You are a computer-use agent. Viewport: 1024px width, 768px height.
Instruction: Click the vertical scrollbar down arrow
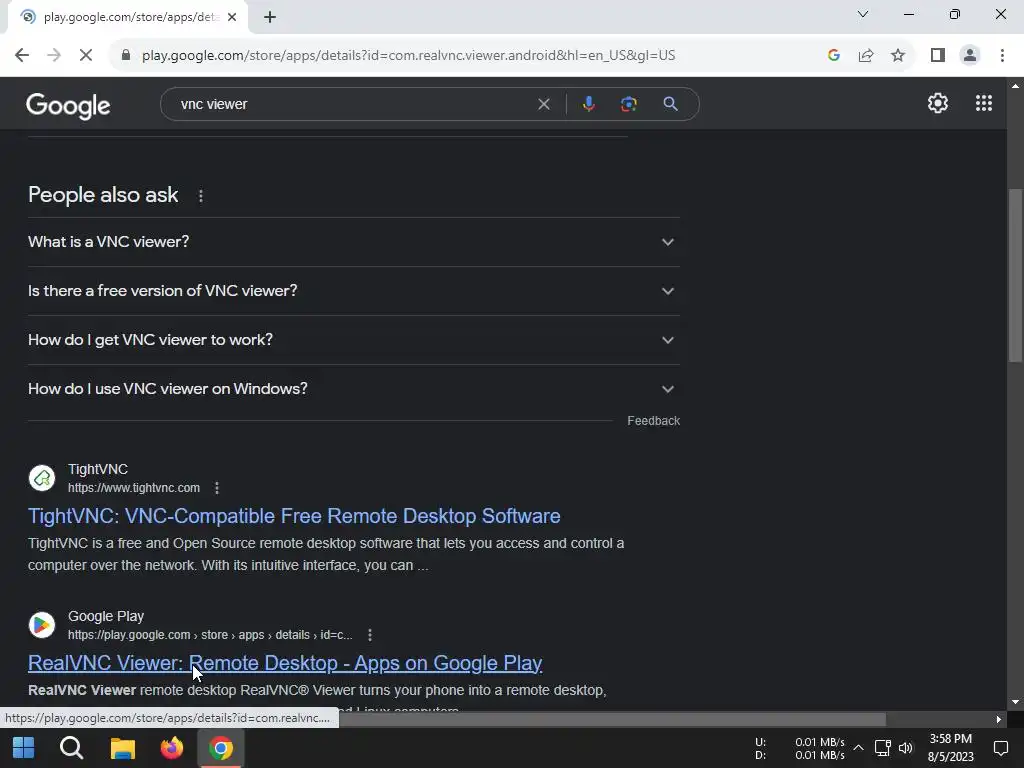(1016, 702)
